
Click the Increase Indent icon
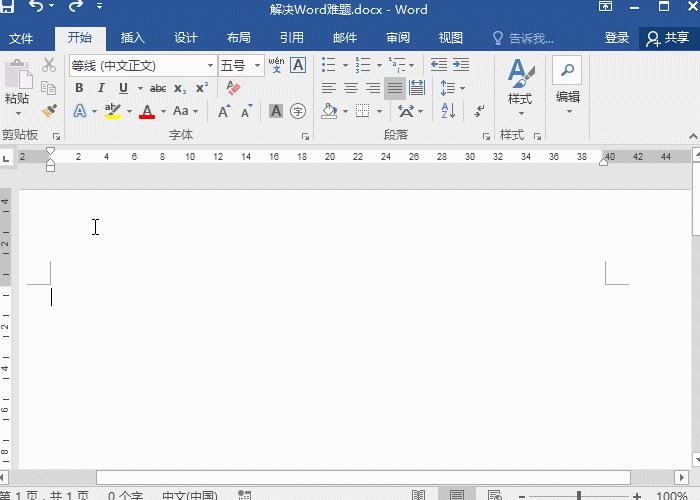pos(461,65)
